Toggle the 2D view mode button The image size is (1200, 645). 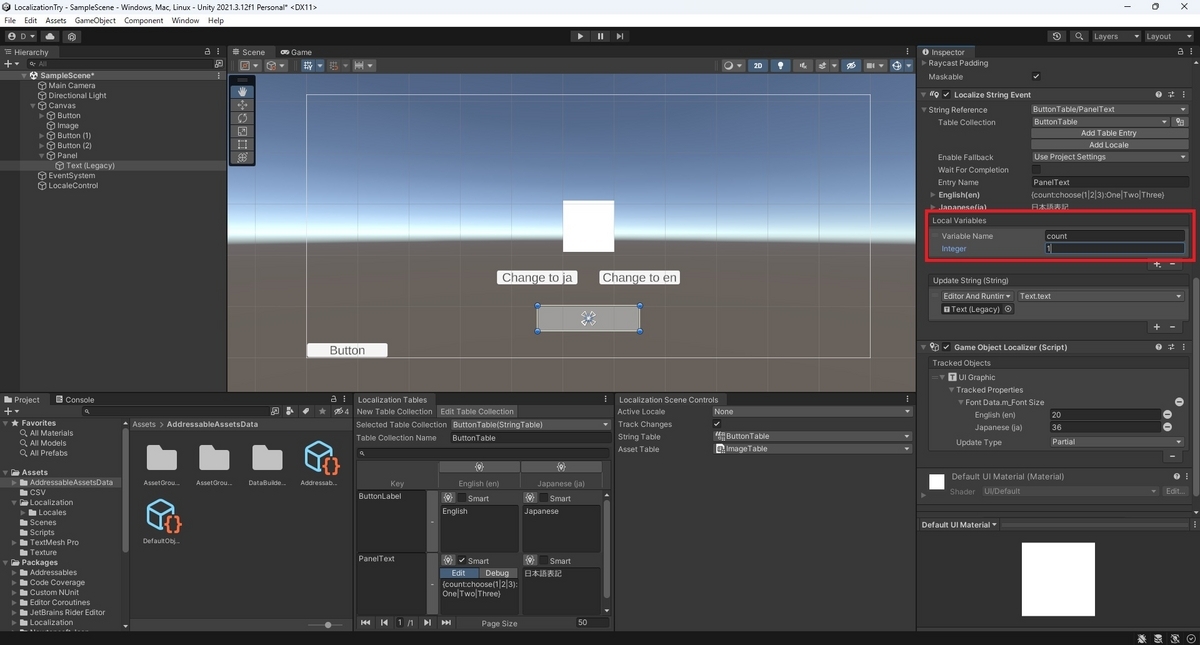click(x=758, y=66)
